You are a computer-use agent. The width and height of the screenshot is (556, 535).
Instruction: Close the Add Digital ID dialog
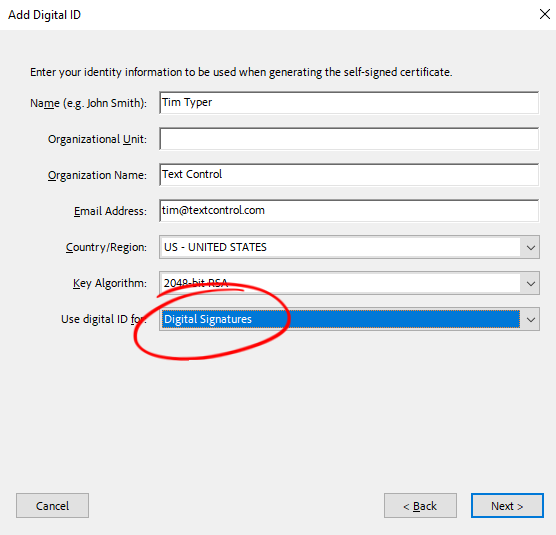[545, 15]
